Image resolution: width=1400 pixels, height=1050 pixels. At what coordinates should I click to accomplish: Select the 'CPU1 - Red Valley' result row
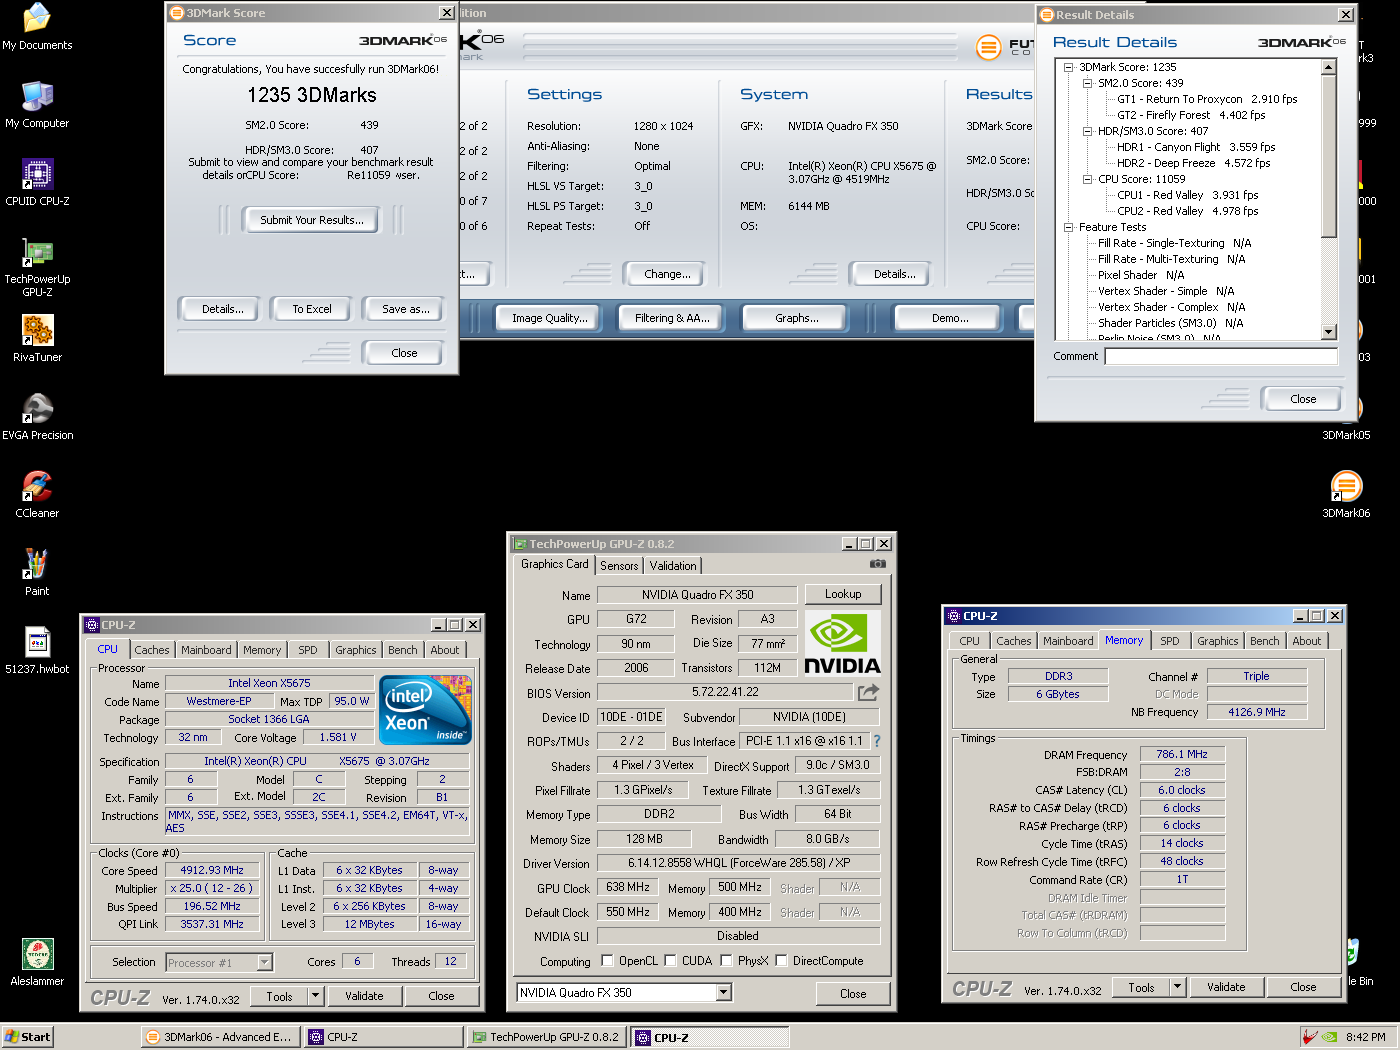1187,195
